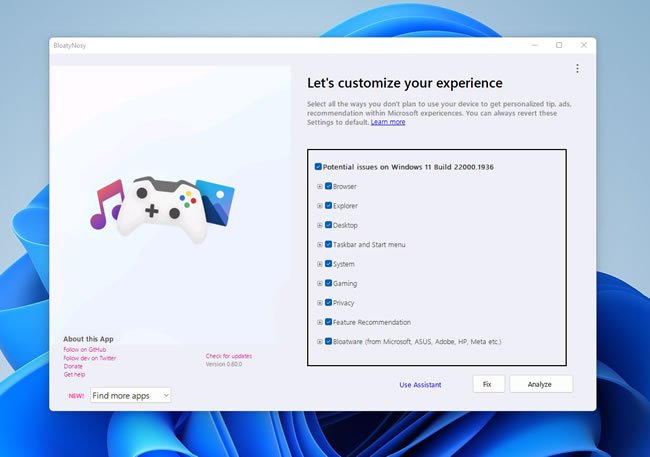Uncheck Potential issues on Windows 11 checkbox
The height and width of the screenshot is (457, 650).
pos(318,167)
